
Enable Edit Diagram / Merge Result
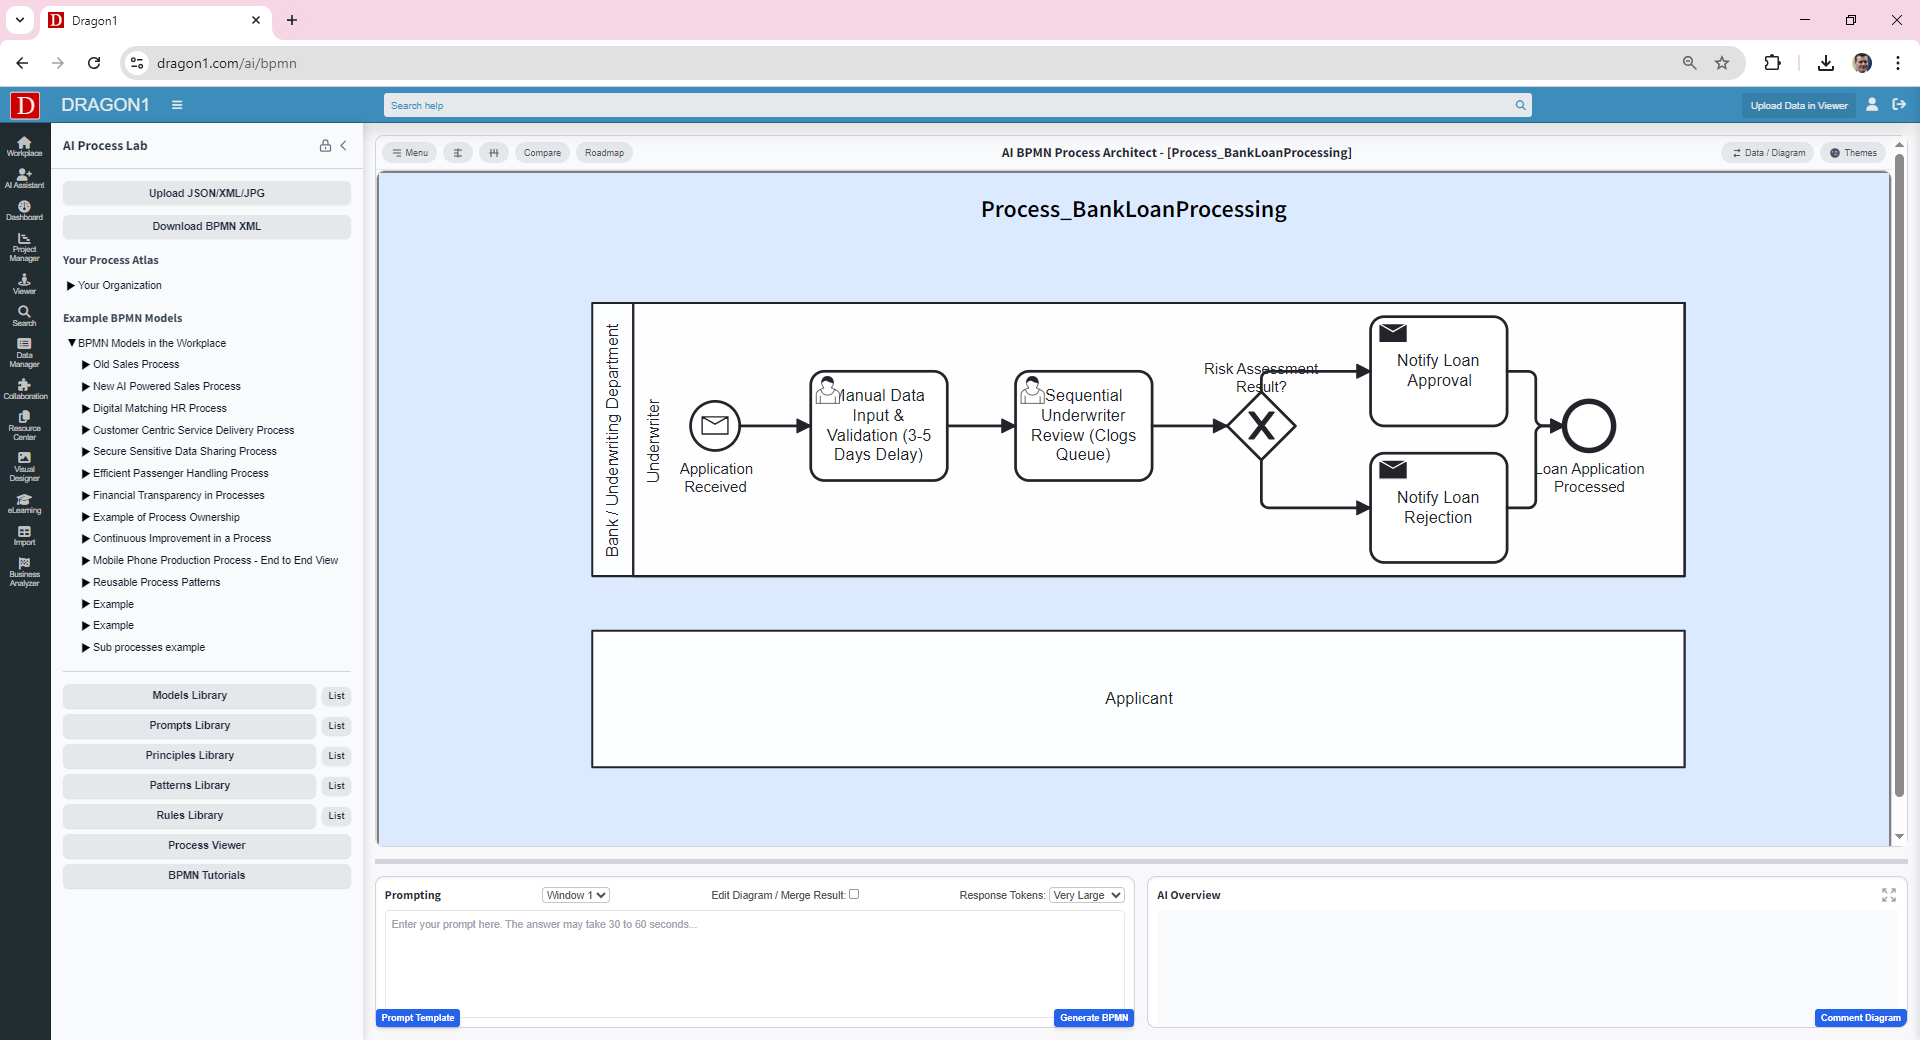[x=851, y=895]
